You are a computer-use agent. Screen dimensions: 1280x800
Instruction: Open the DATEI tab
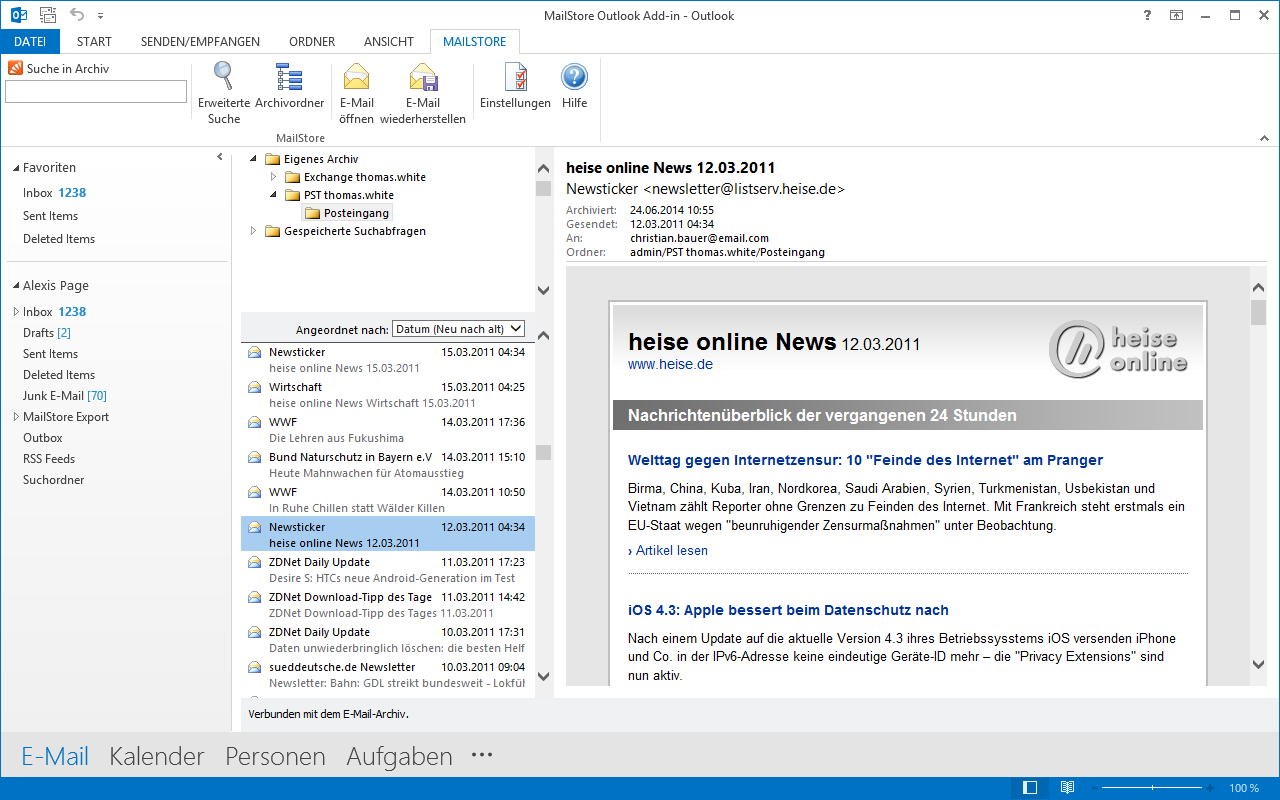(x=30, y=41)
